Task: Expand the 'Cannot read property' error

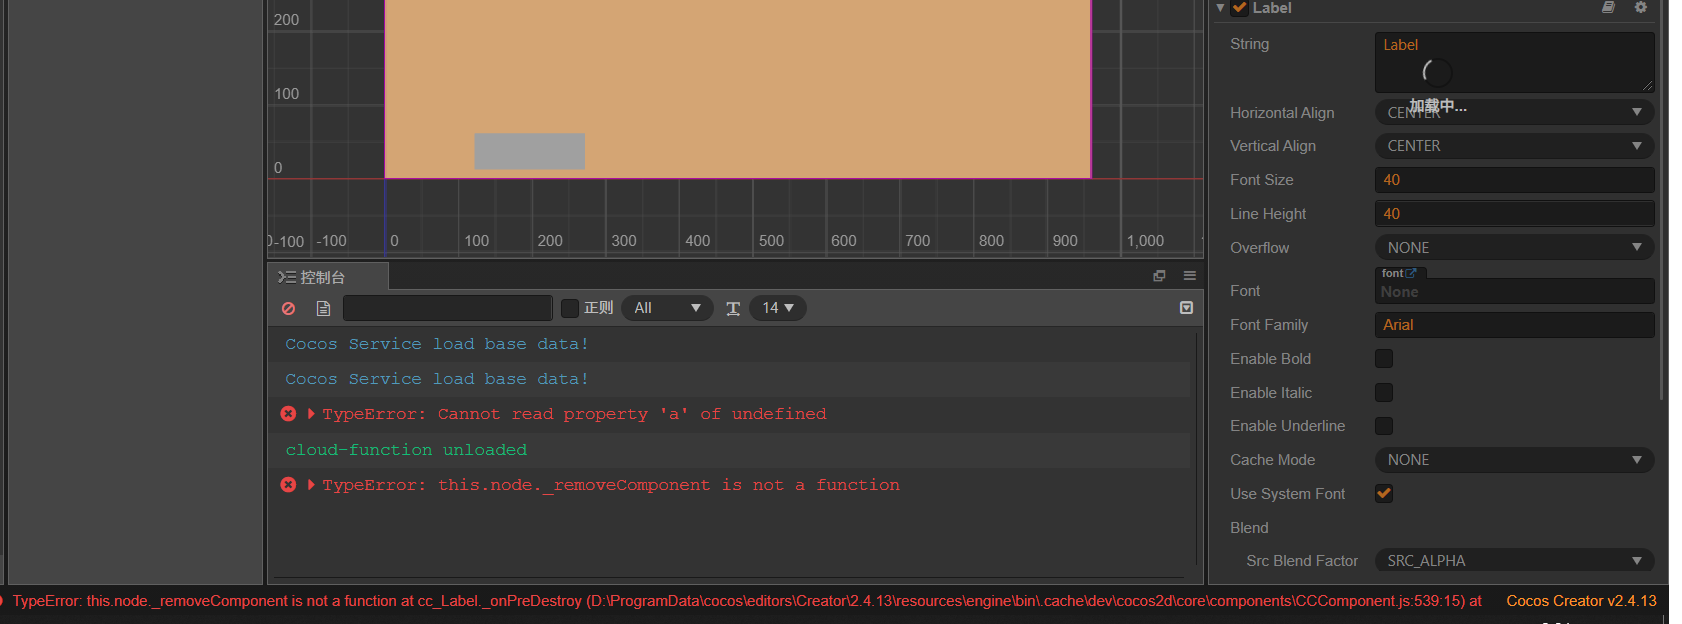Action: click(x=311, y=414)
